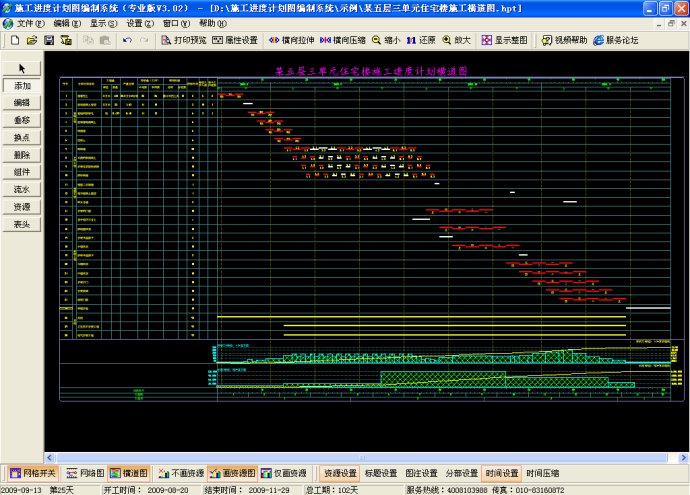Restore zoom with 还原
The image size is (690, 495).
421,40
